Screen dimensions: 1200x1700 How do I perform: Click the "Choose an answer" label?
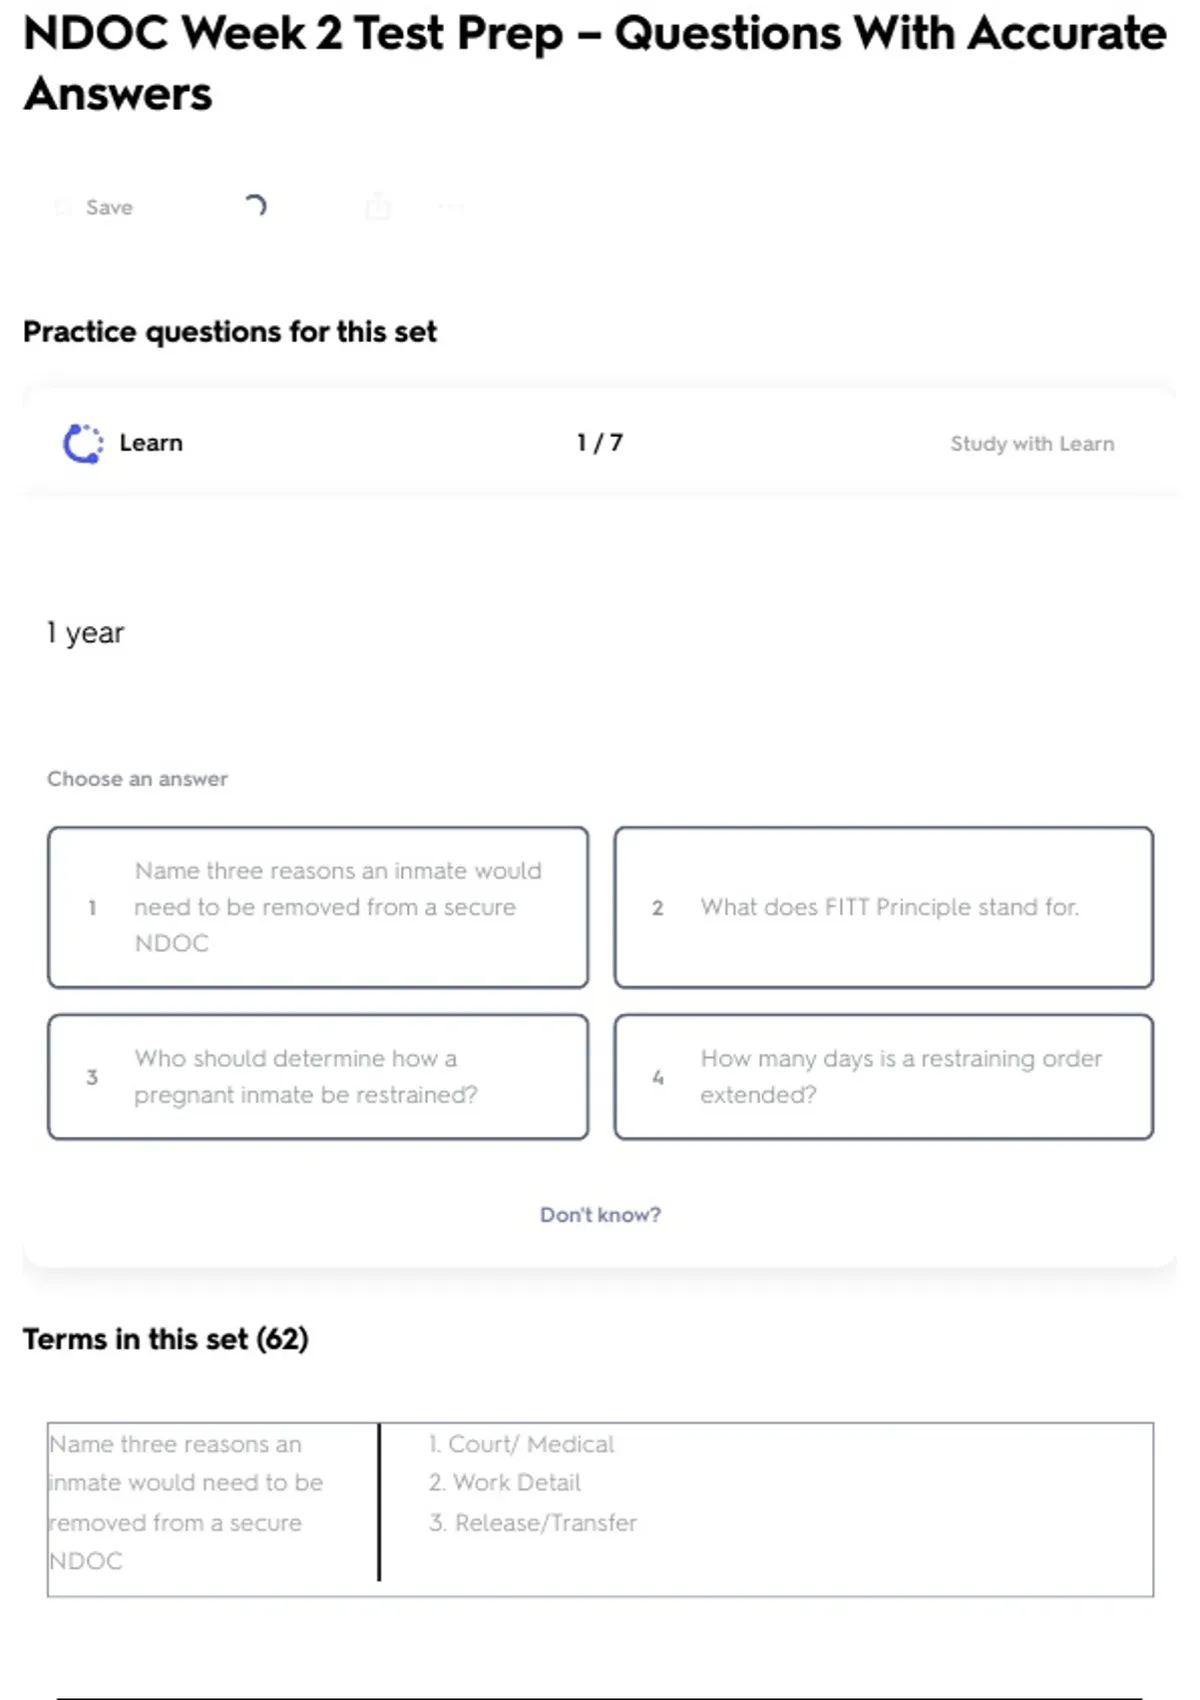click(x=138, y=779)
